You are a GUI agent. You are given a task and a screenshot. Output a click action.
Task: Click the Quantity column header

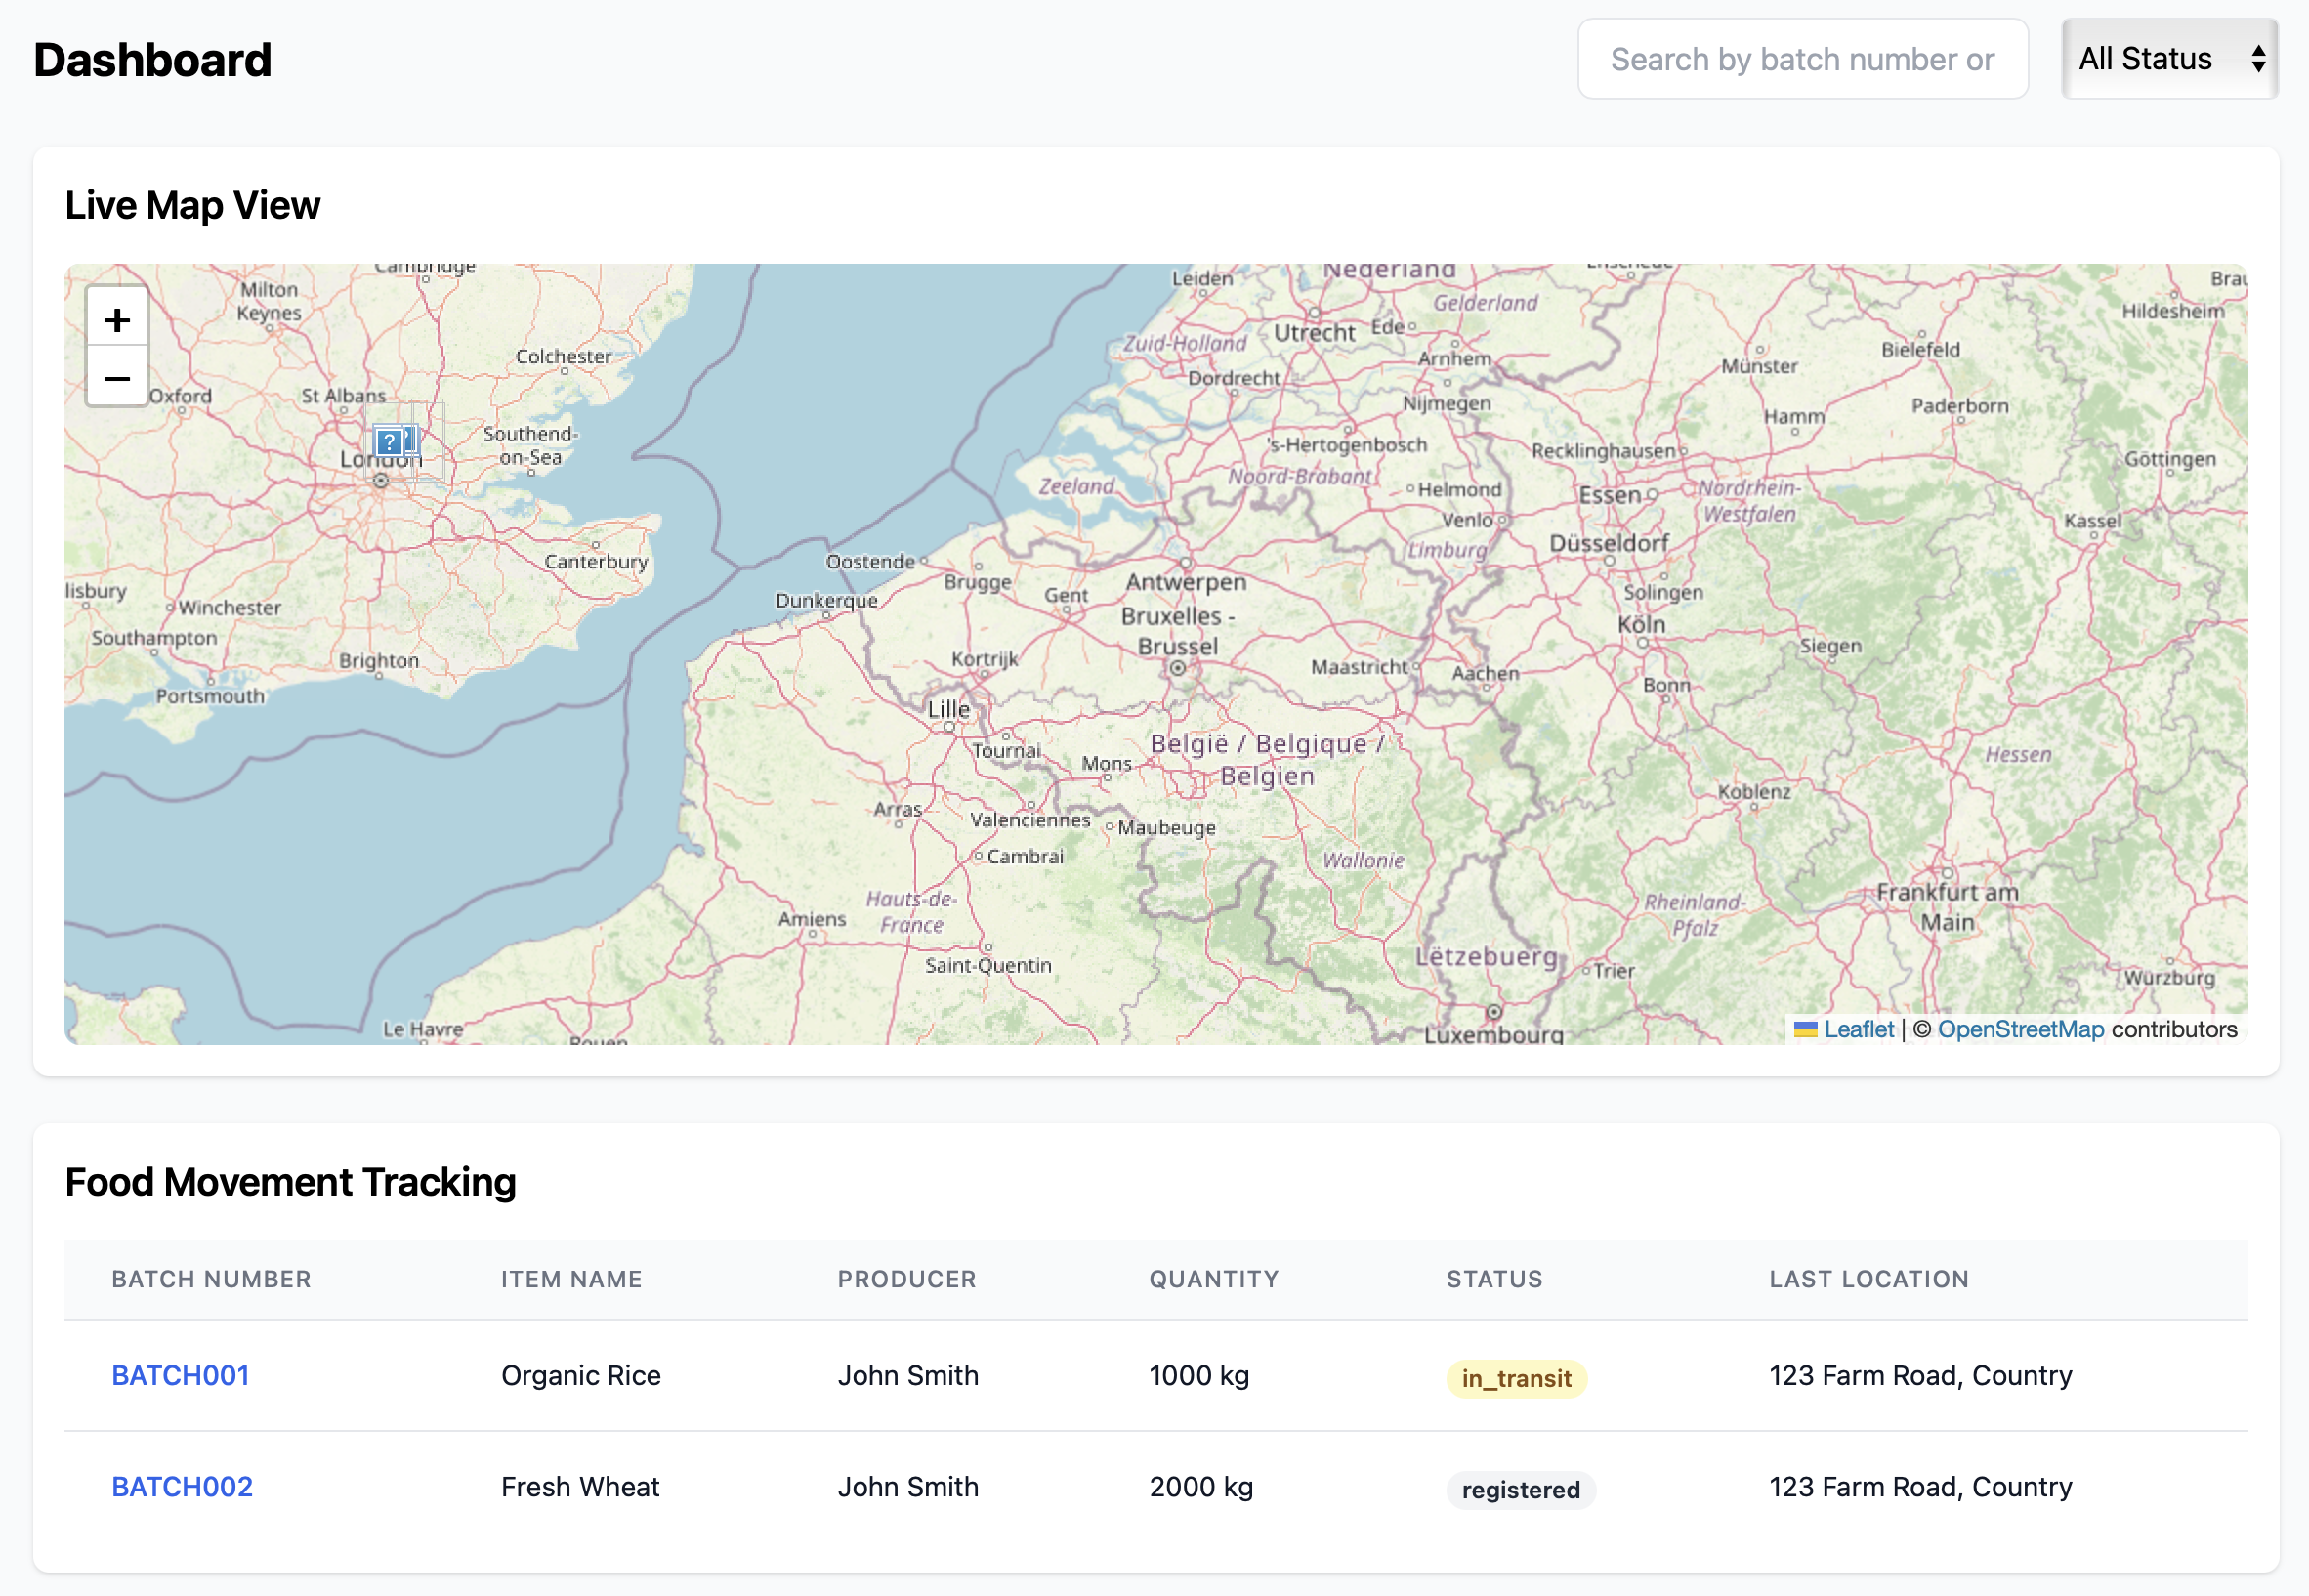[1213, 1279]
